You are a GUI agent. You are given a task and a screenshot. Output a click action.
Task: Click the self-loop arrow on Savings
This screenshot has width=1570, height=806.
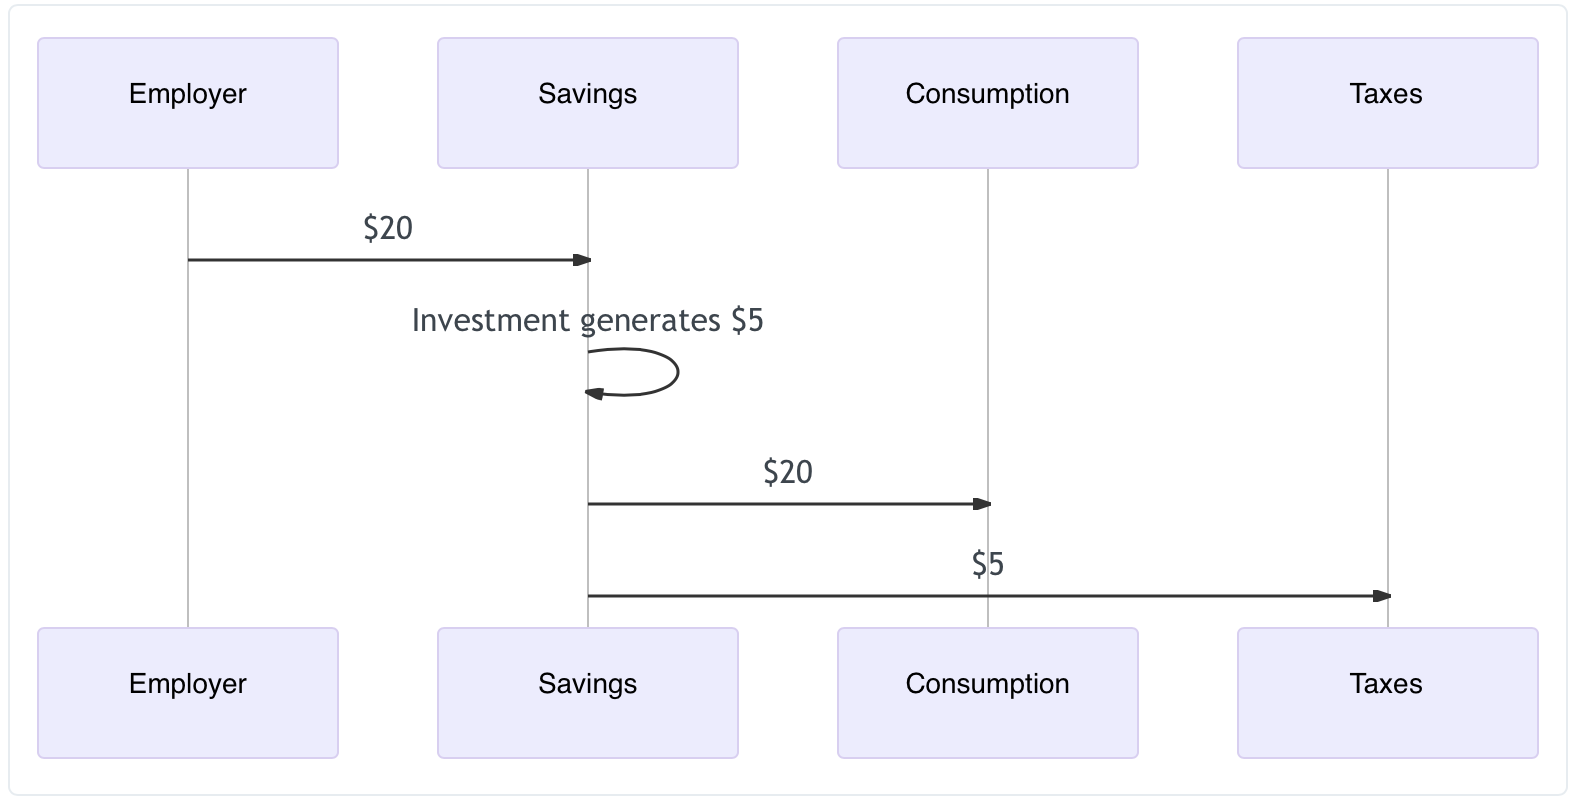tap(633, 372)
